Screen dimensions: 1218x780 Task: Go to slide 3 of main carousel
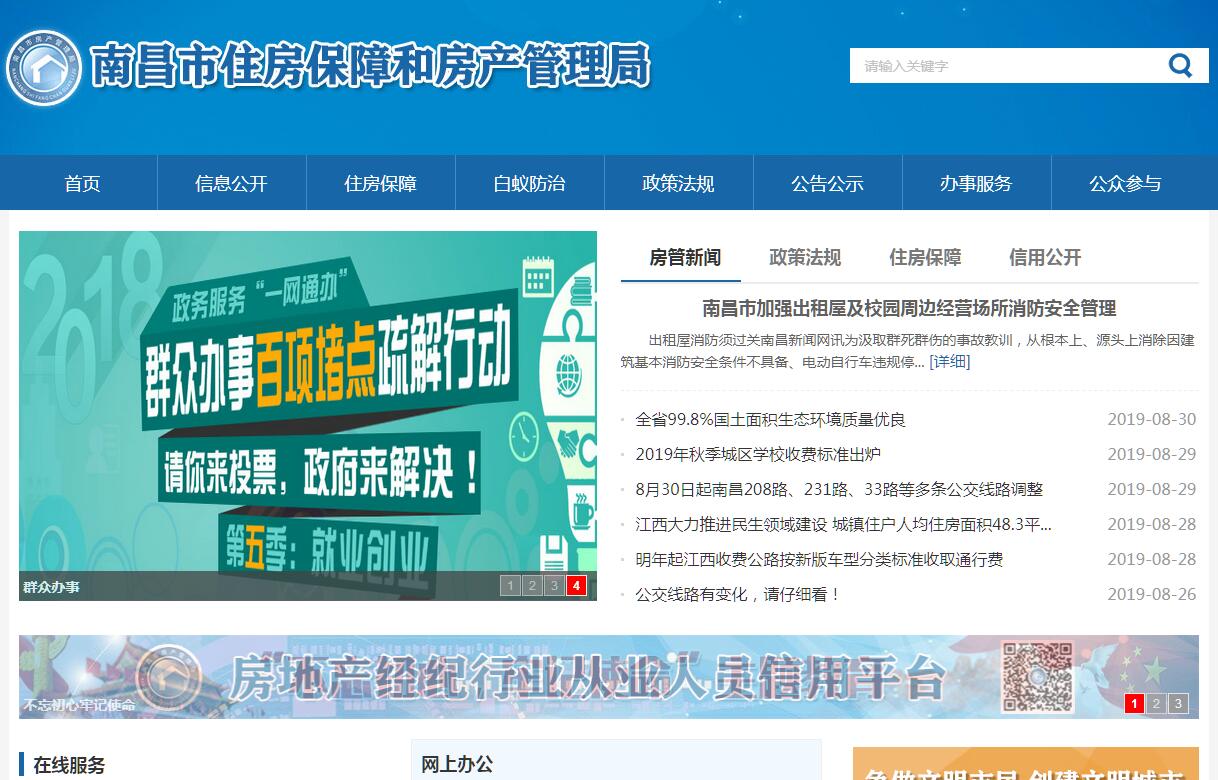click(x=554, y=586)
